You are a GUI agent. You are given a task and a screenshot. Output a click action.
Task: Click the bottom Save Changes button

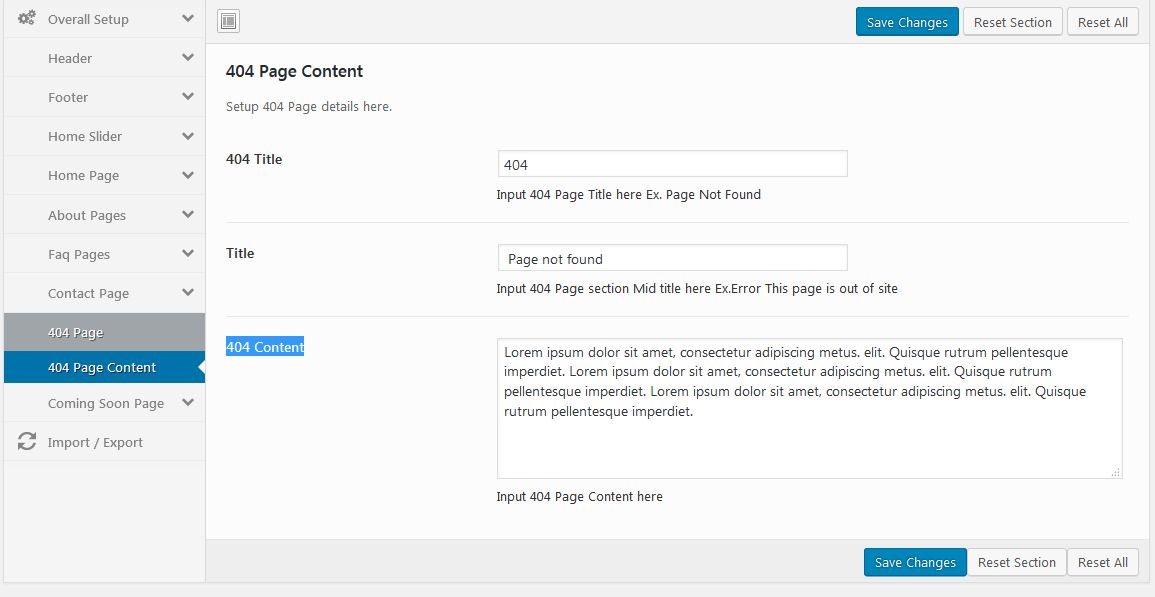[x=915, y=562]
